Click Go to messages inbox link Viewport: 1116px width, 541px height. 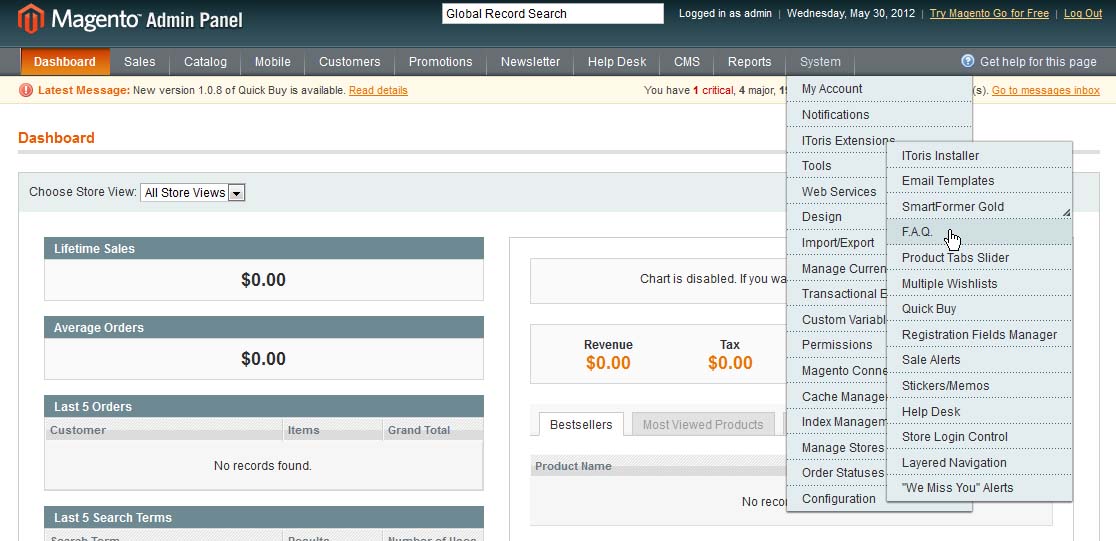(x=1046, y=90)
